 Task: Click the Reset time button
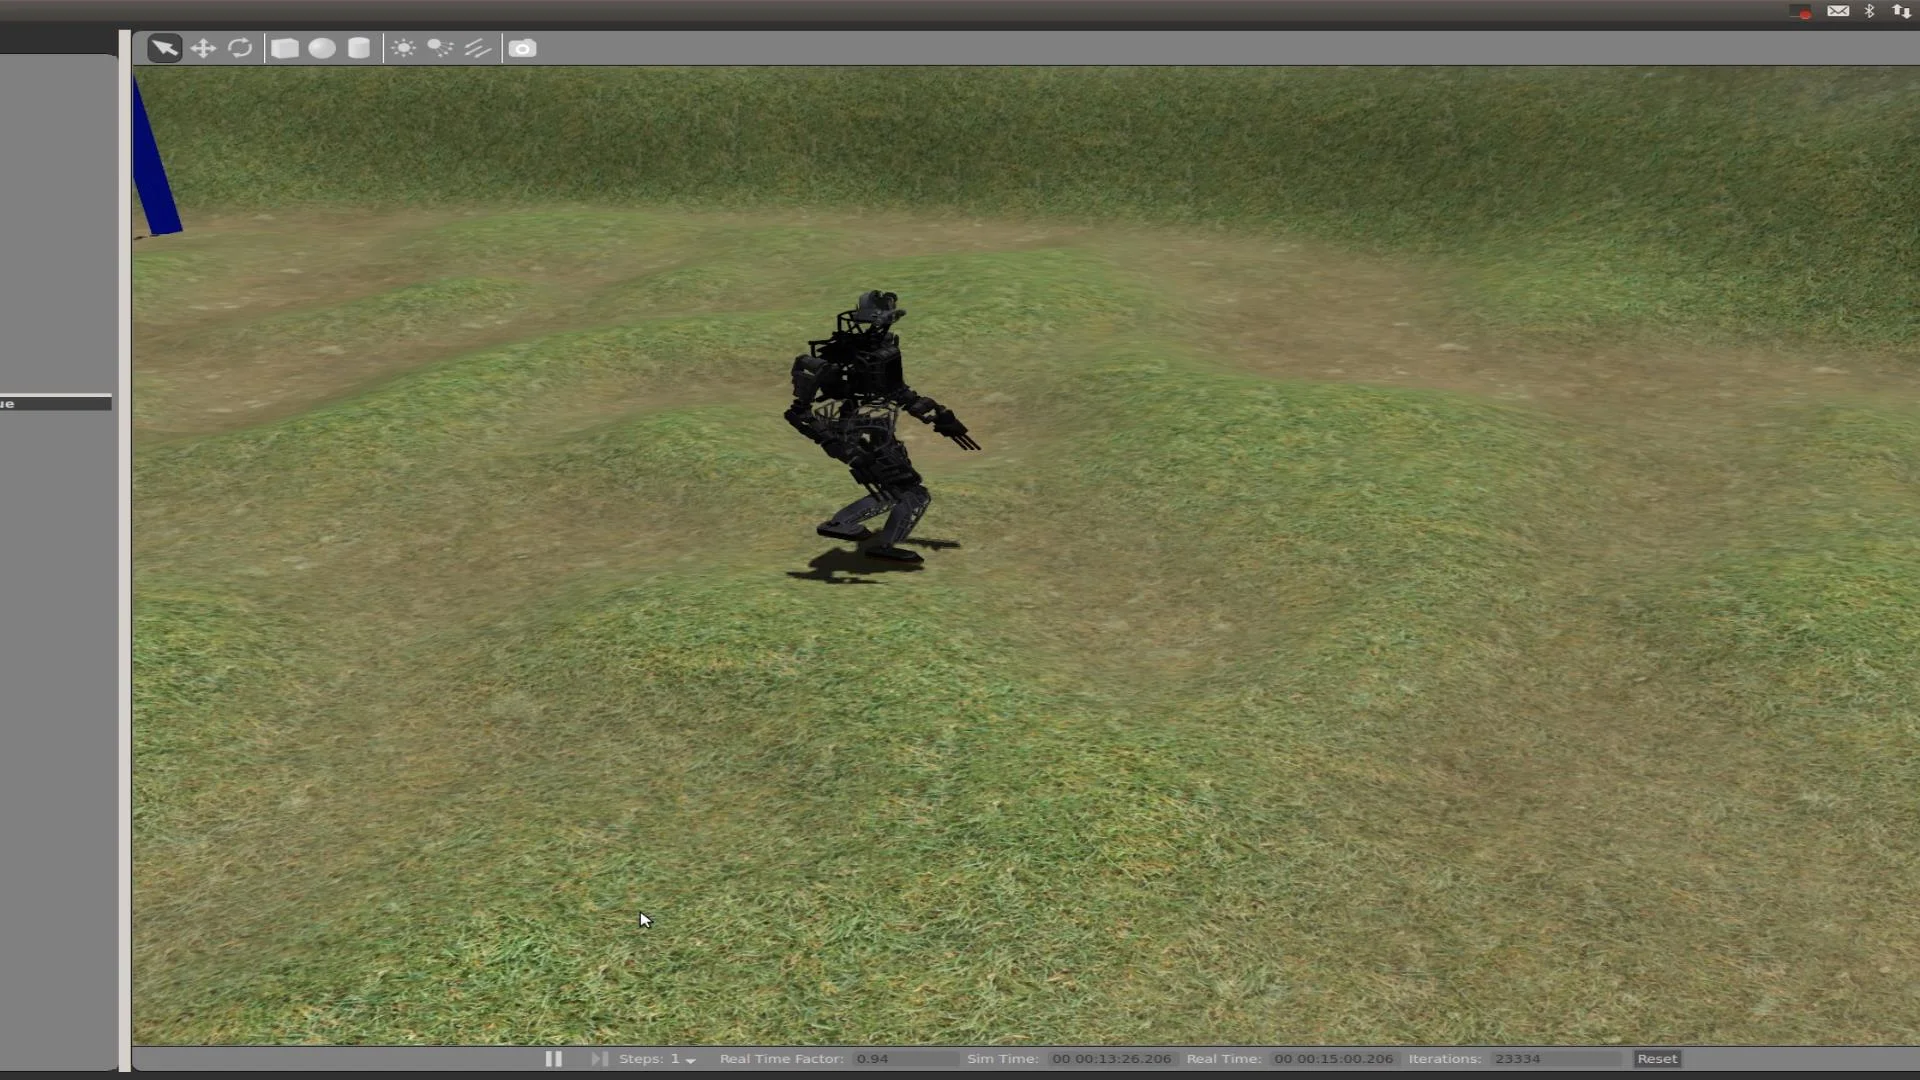pos(1656,1058)
